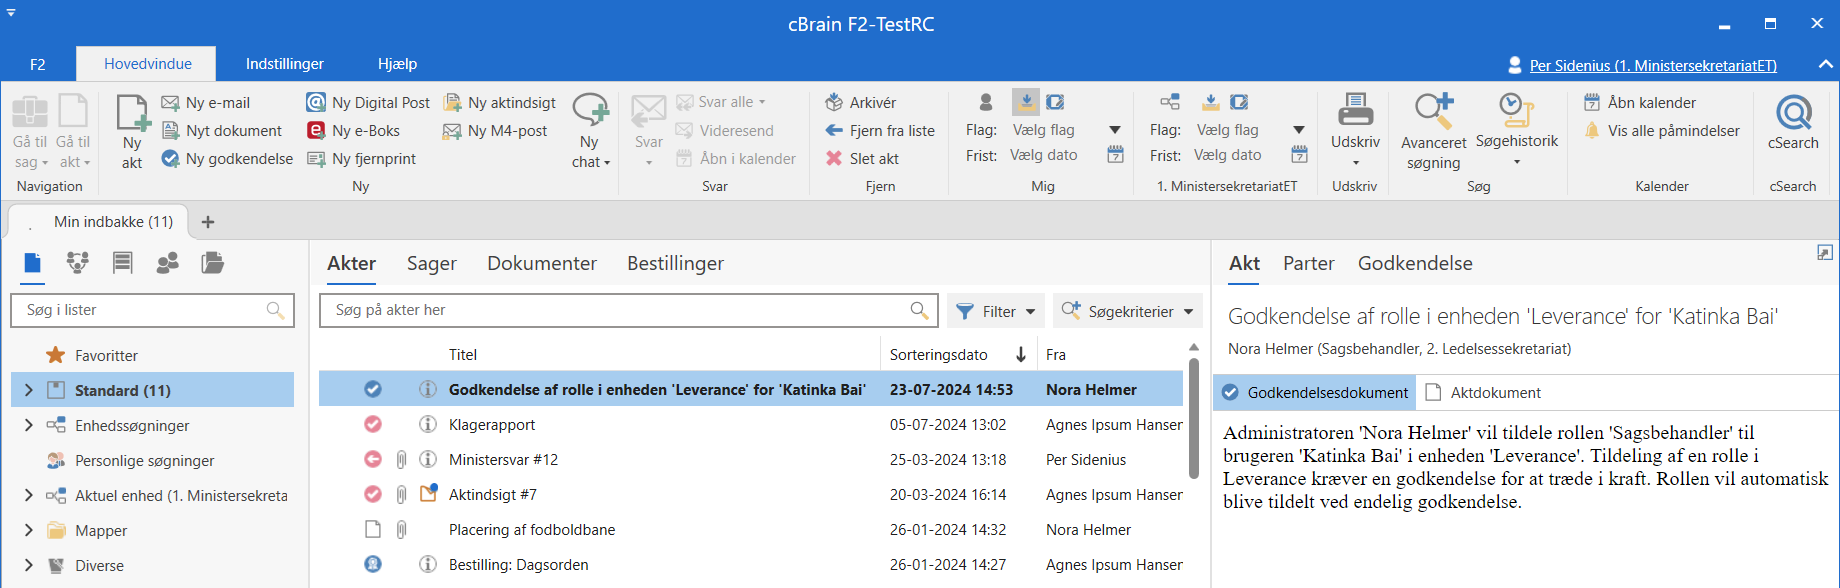
Task: Switch to the Sager tab
Action: point(431,263)
